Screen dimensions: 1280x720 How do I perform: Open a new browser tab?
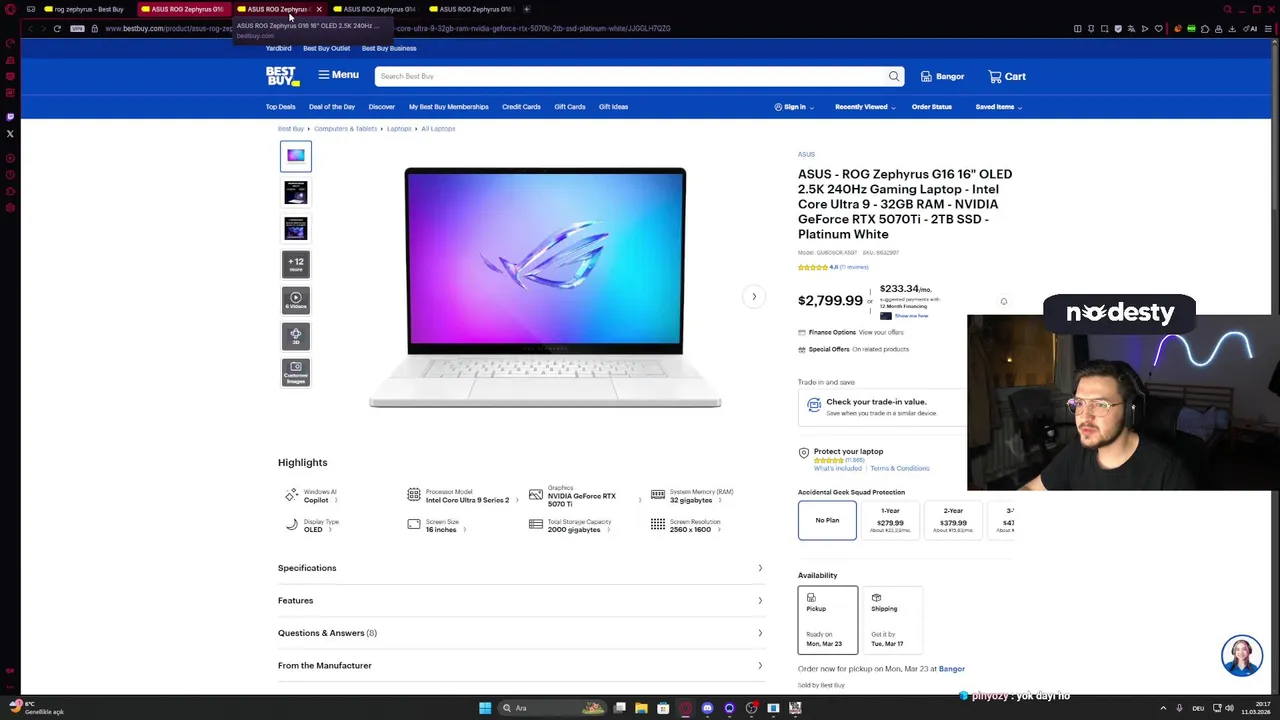tap(526, 9)
